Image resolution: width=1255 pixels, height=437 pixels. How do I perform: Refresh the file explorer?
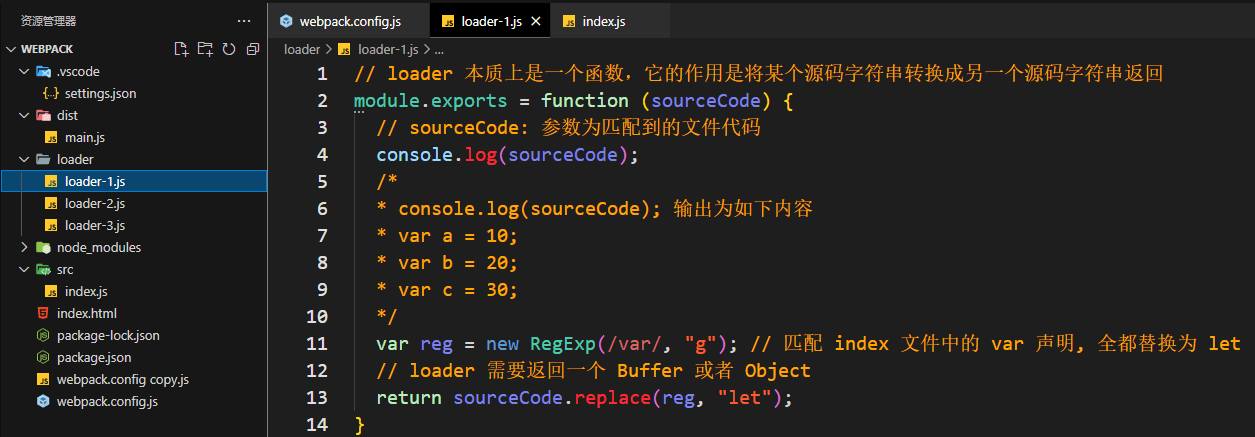(229, 49)
